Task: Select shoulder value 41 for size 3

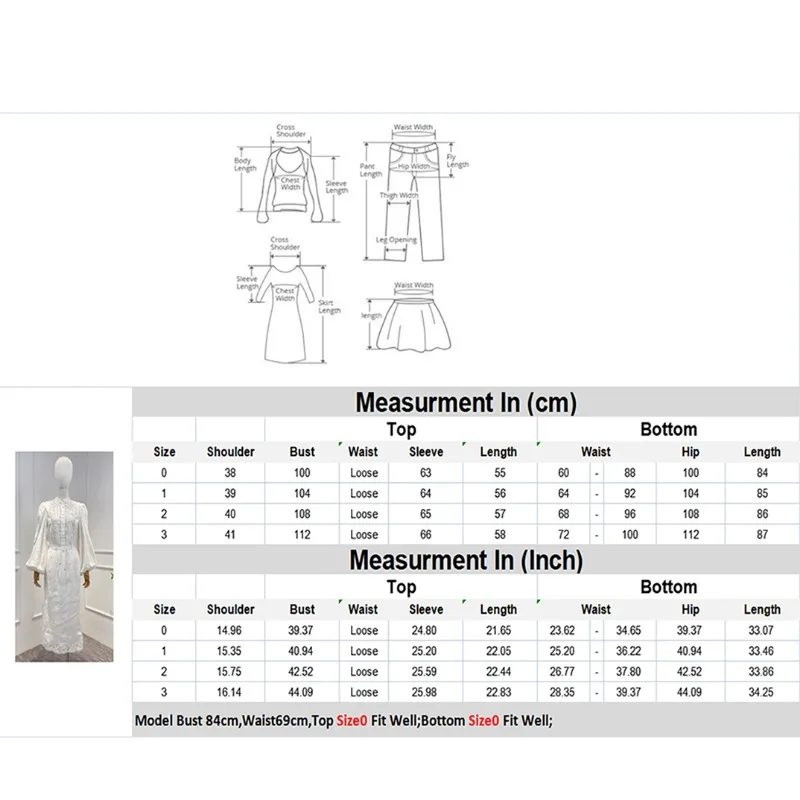Action: [230, 535]
